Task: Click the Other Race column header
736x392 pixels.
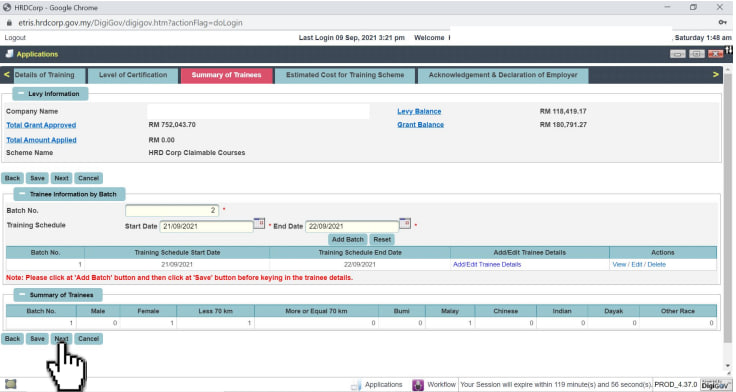Action: point(677,311)
